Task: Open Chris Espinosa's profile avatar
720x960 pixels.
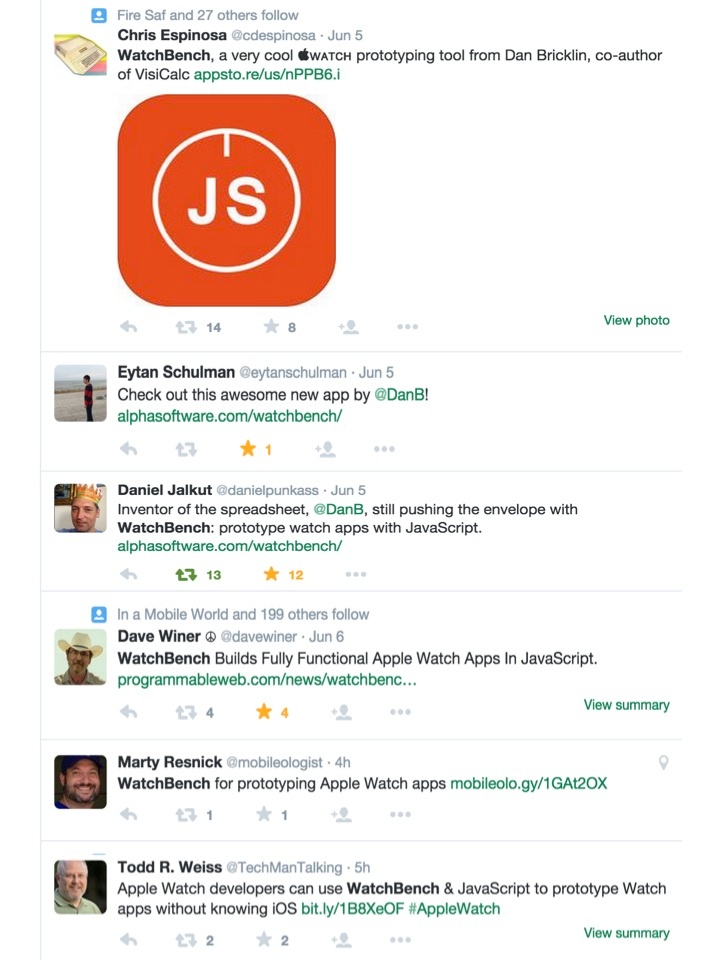Action: (80, 55)
